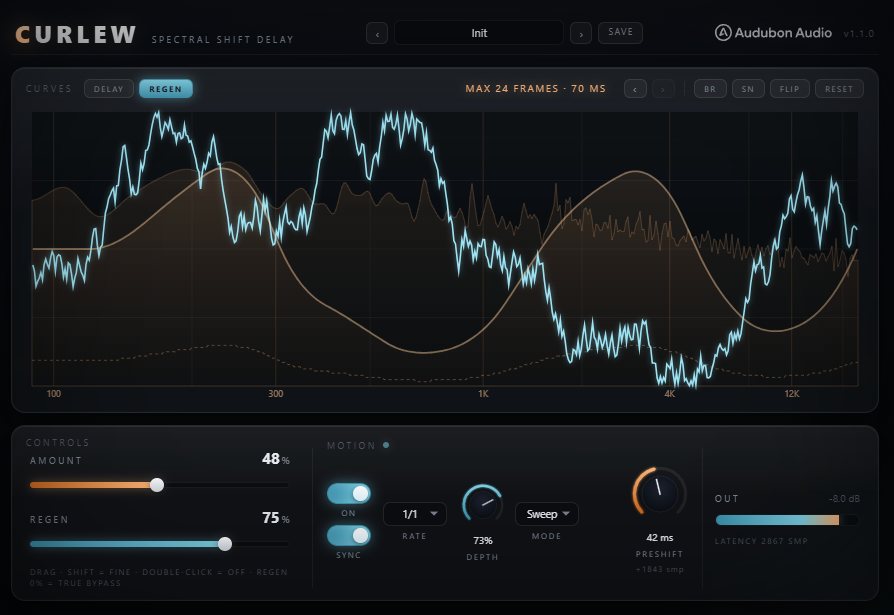Click the 100 frequency axis label
Screen dimensions: 894x615
point(54,394)
